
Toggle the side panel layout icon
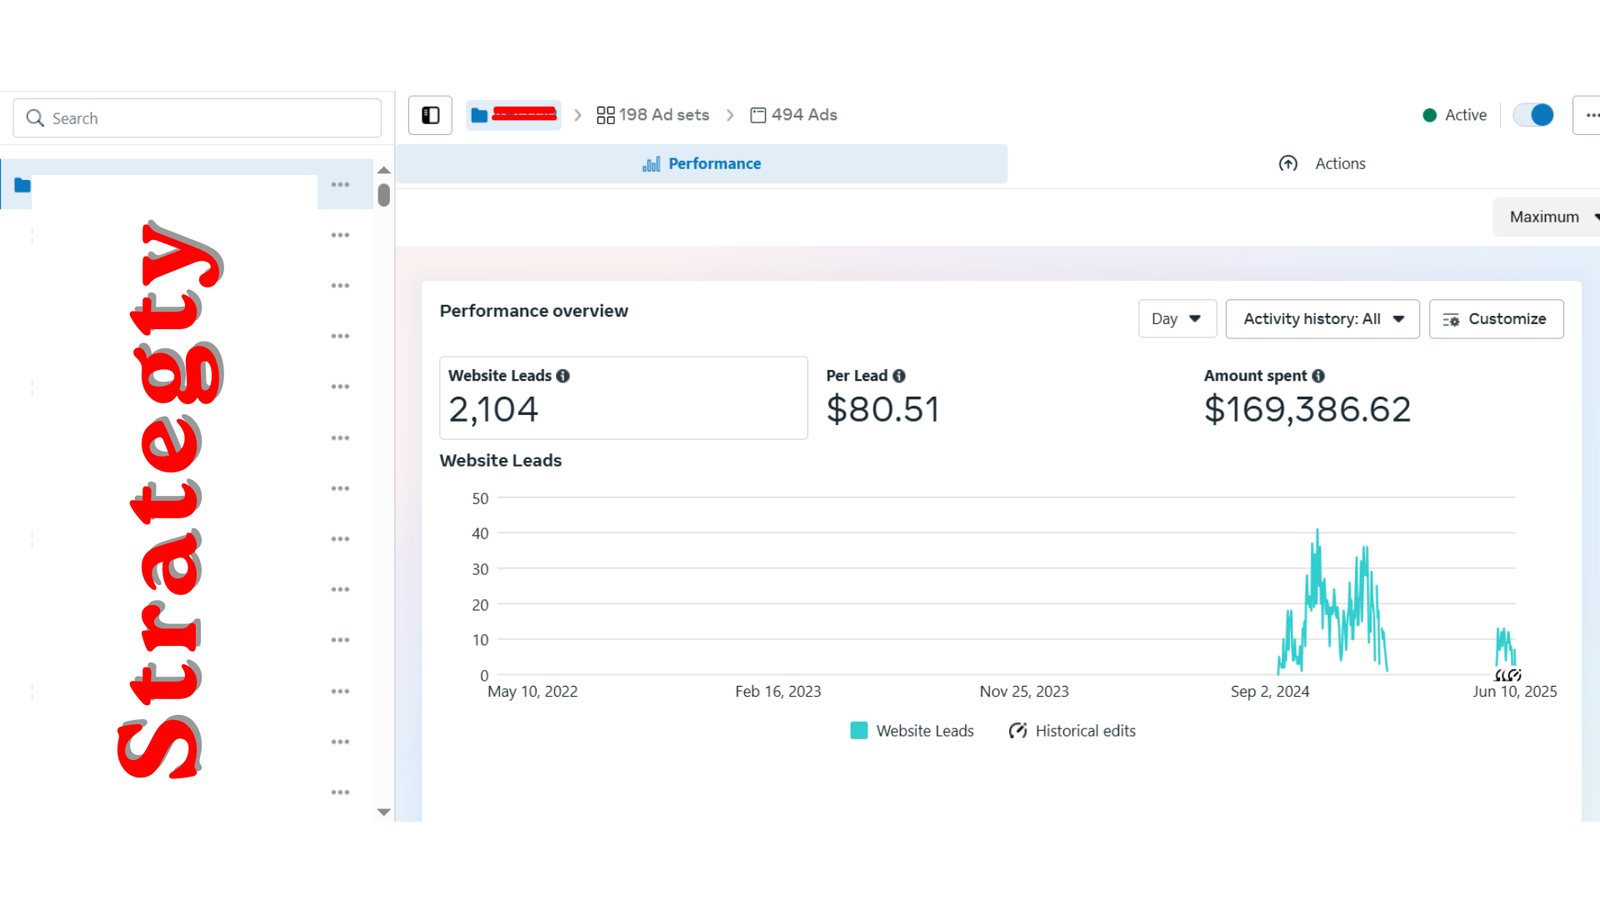click(x=430, y=115)
